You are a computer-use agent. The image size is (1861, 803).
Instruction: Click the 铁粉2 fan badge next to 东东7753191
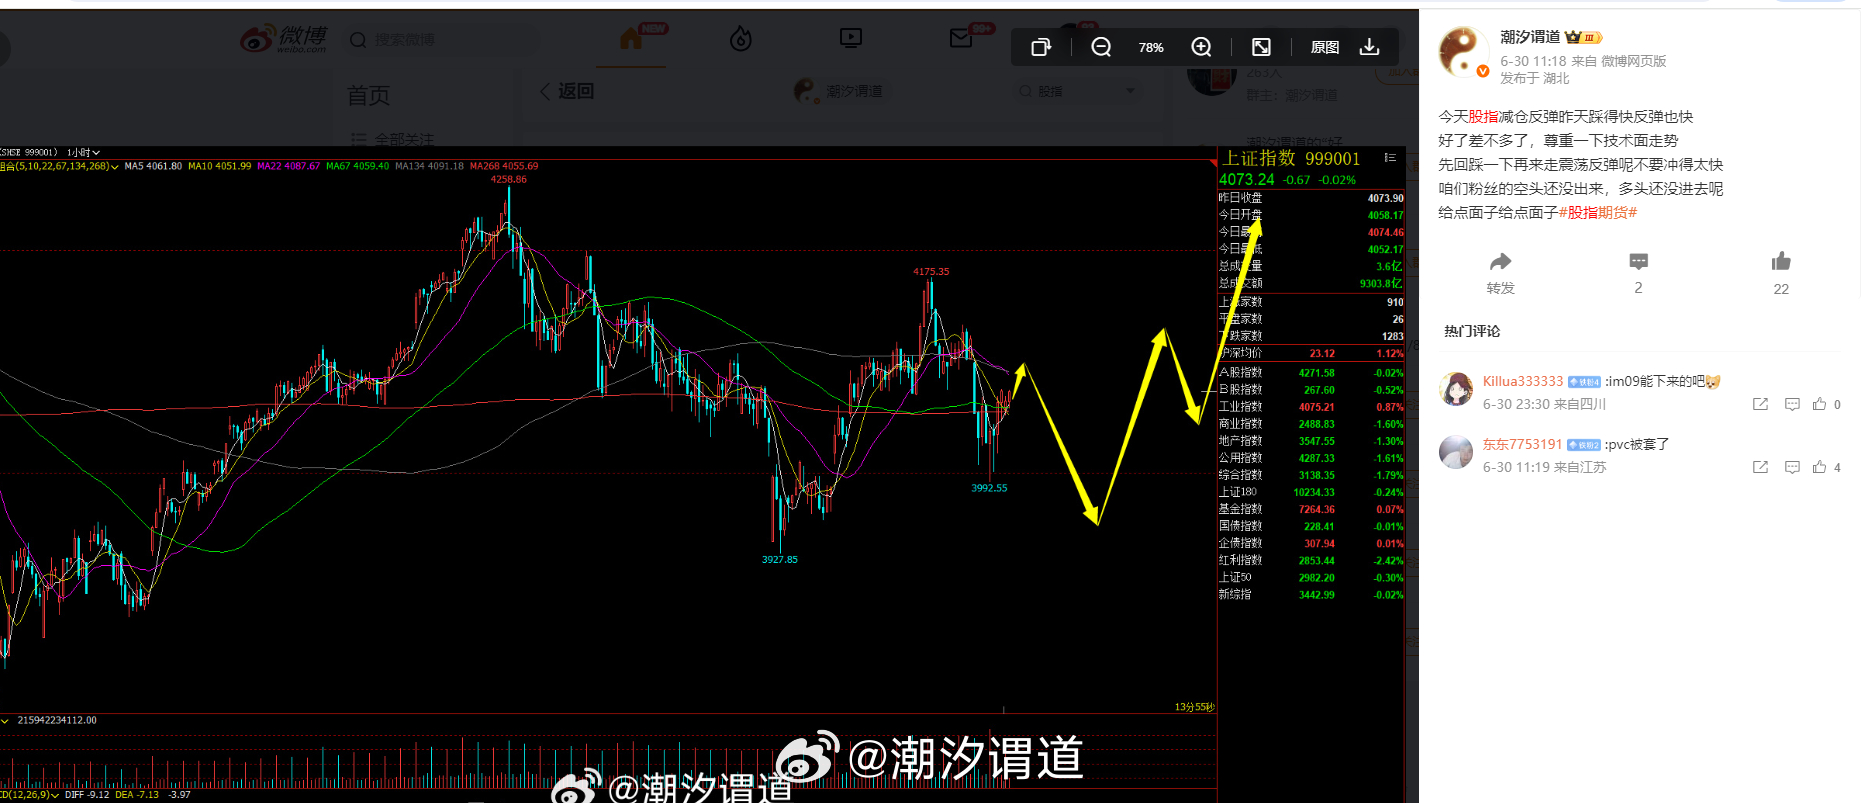pyautogui.click(x=1584, y=445)
